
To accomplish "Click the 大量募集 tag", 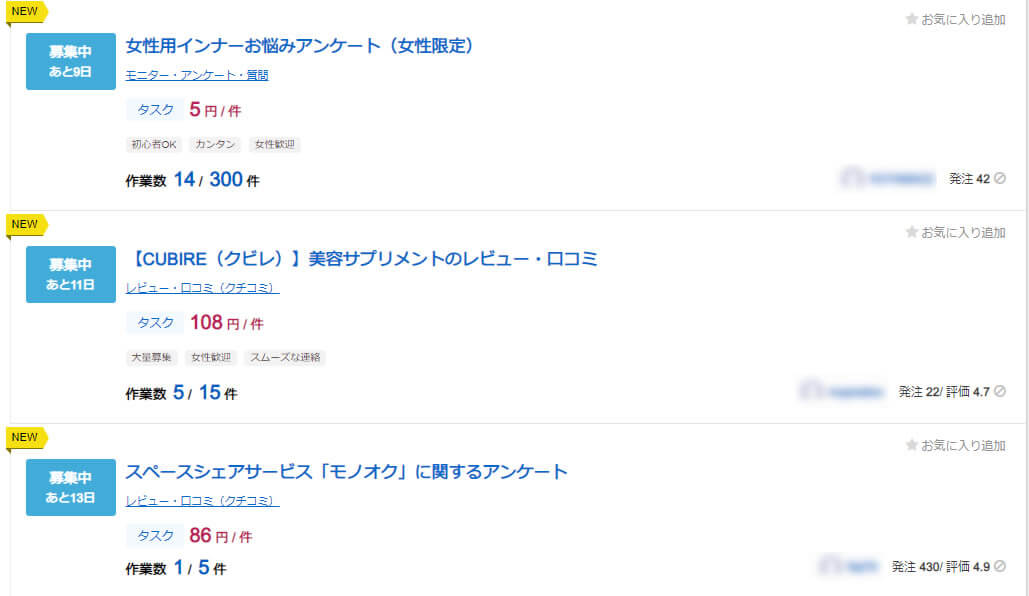I will coord(152,357).
